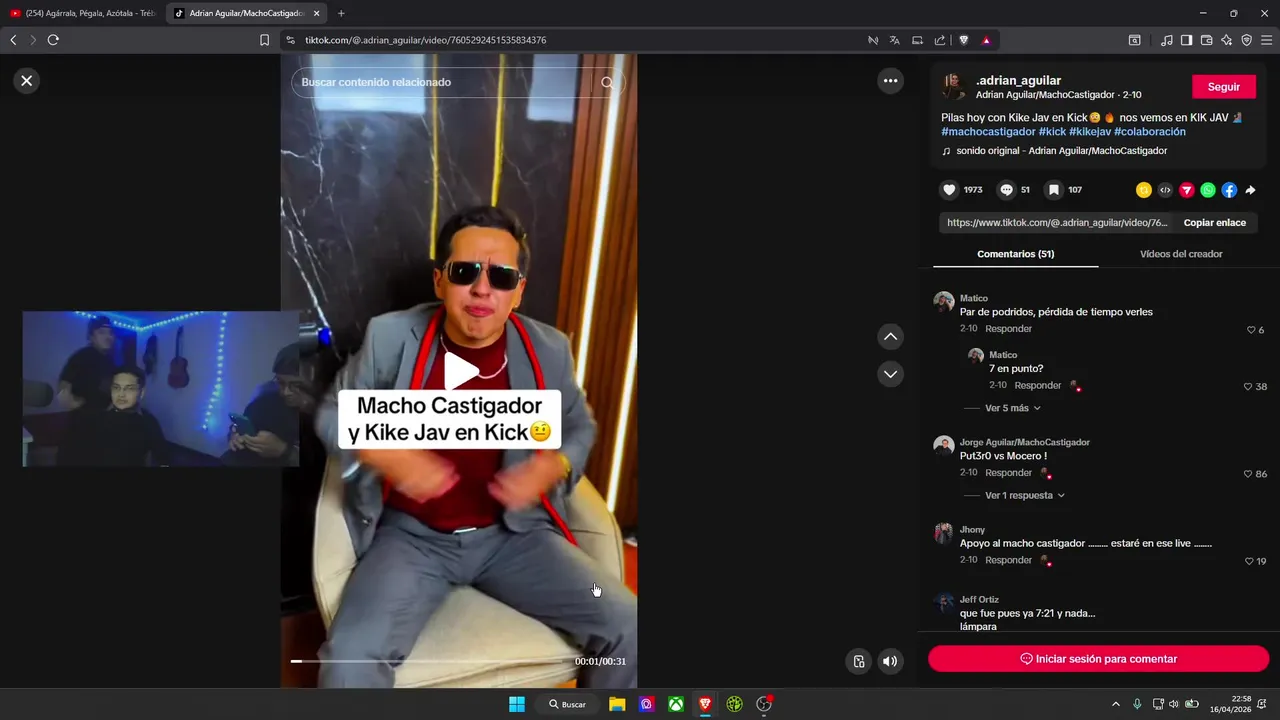Click the video URL text field
Viewport: 1280px width, 720px height.
1057,223
